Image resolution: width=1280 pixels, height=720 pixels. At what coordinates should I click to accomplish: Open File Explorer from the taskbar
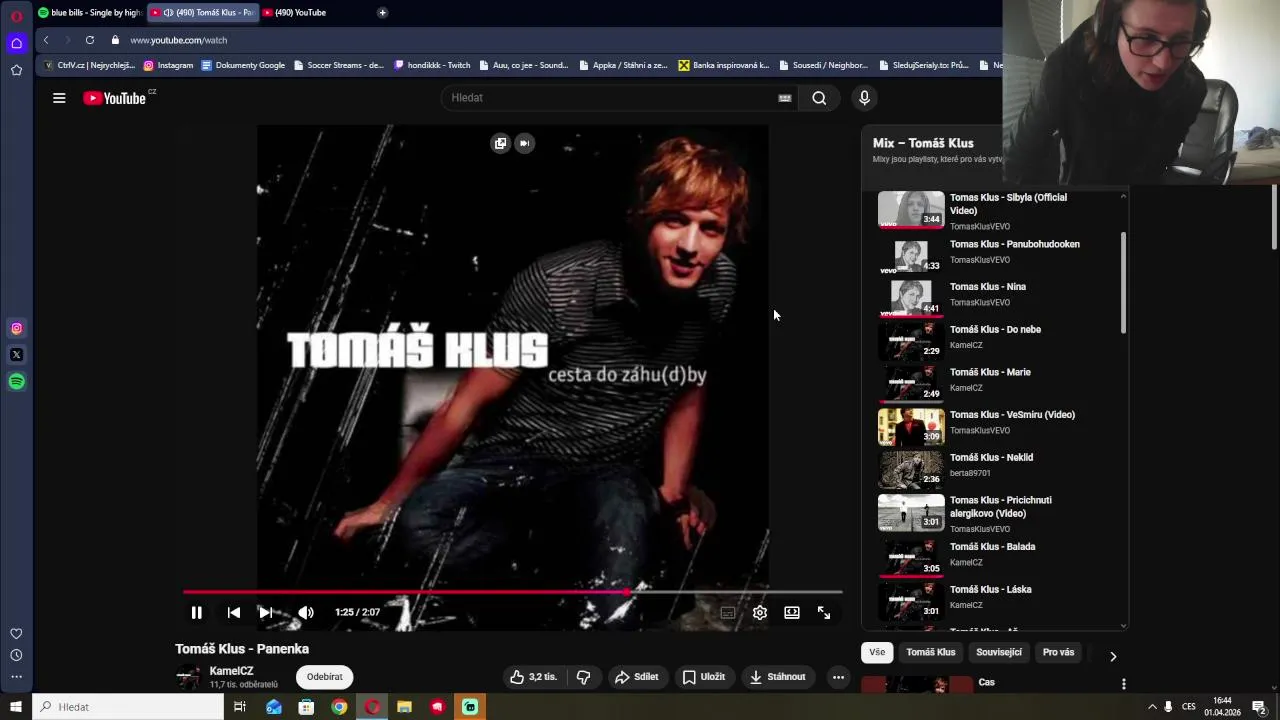coord(404,707)
